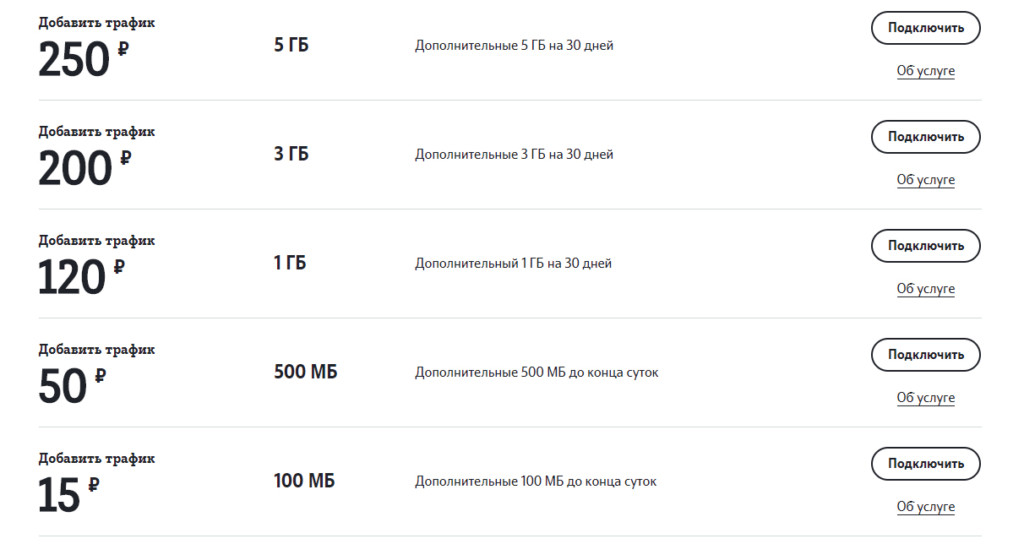The image size is (1024, 544).
Task: Click the 200 ₽ price
Action: point(75,169)
